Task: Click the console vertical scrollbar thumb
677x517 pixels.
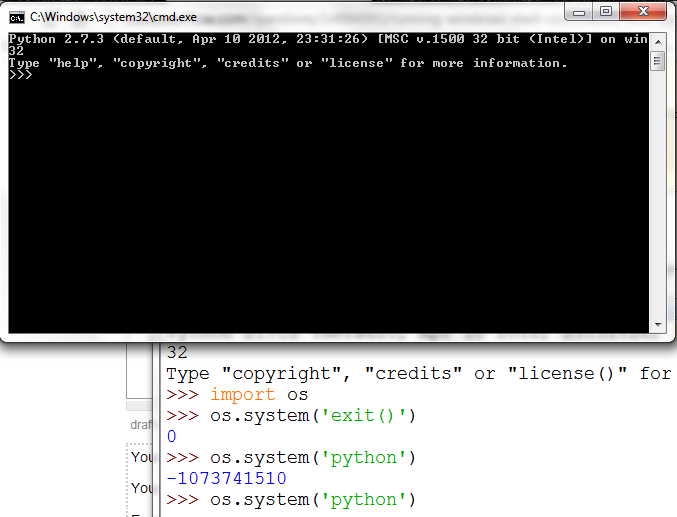Action: point(657,61)
